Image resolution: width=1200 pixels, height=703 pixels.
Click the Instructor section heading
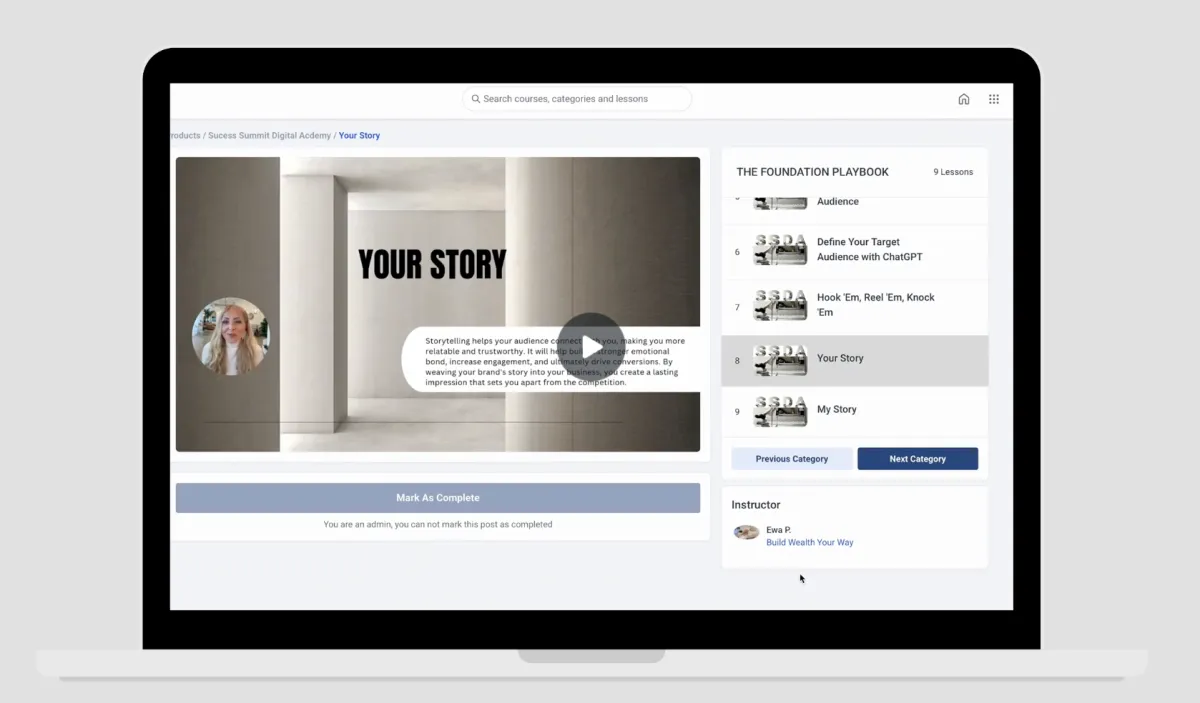[756, 505]
